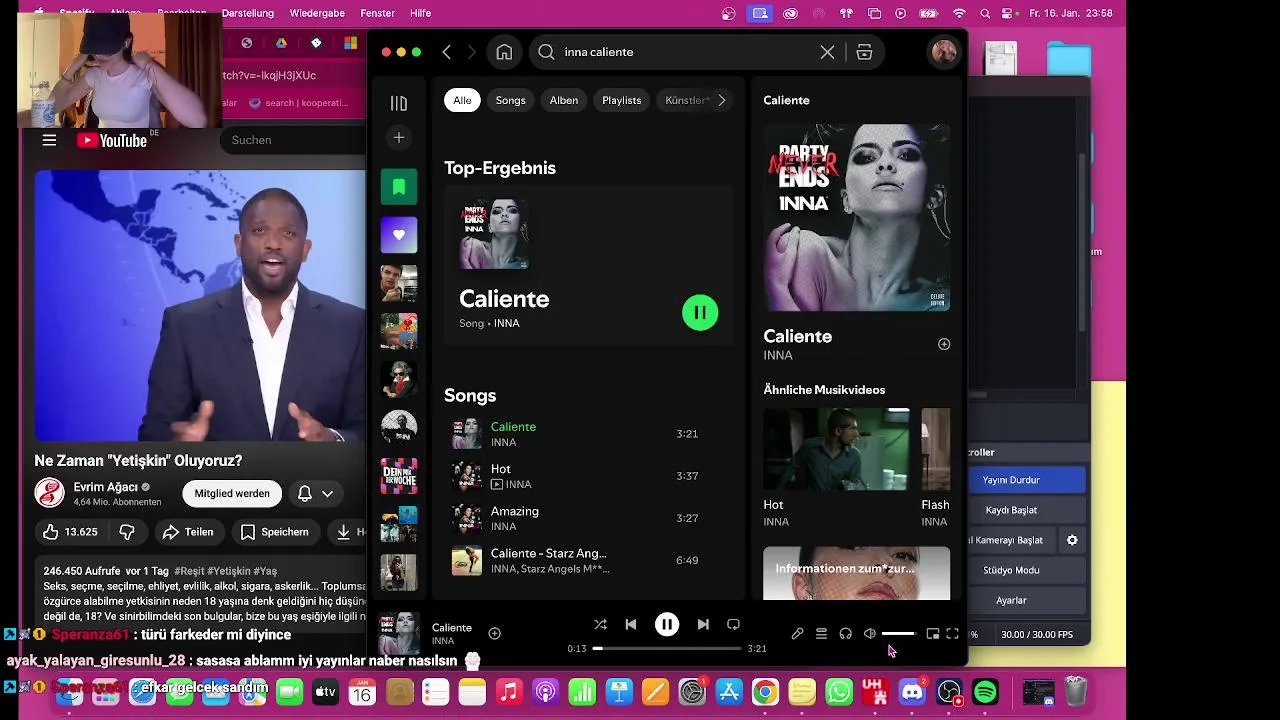Add Caliente to library in the right panel
The image size is (1280, 720).
pyautogui.click(x=943, y=344)
